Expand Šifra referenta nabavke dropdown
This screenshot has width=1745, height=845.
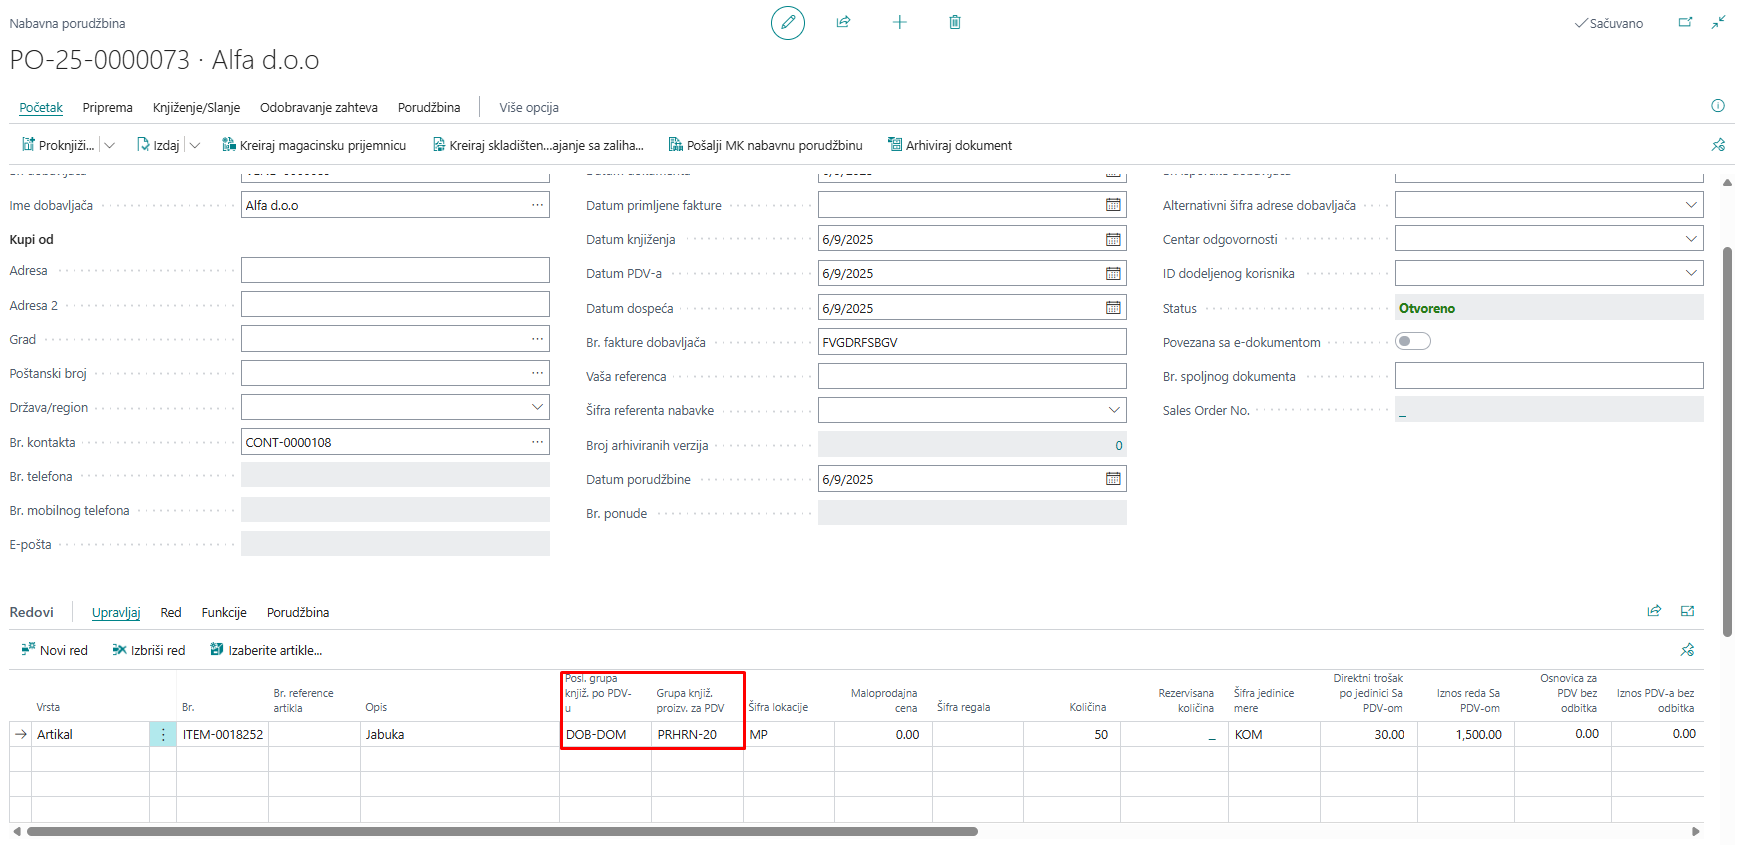tap(1114, 410)
